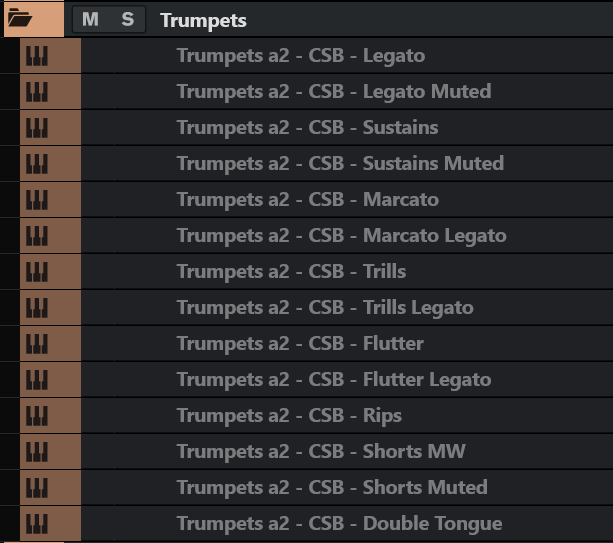
Task: Click the Flutter track instrument icon
Action: tap(36, 344)
